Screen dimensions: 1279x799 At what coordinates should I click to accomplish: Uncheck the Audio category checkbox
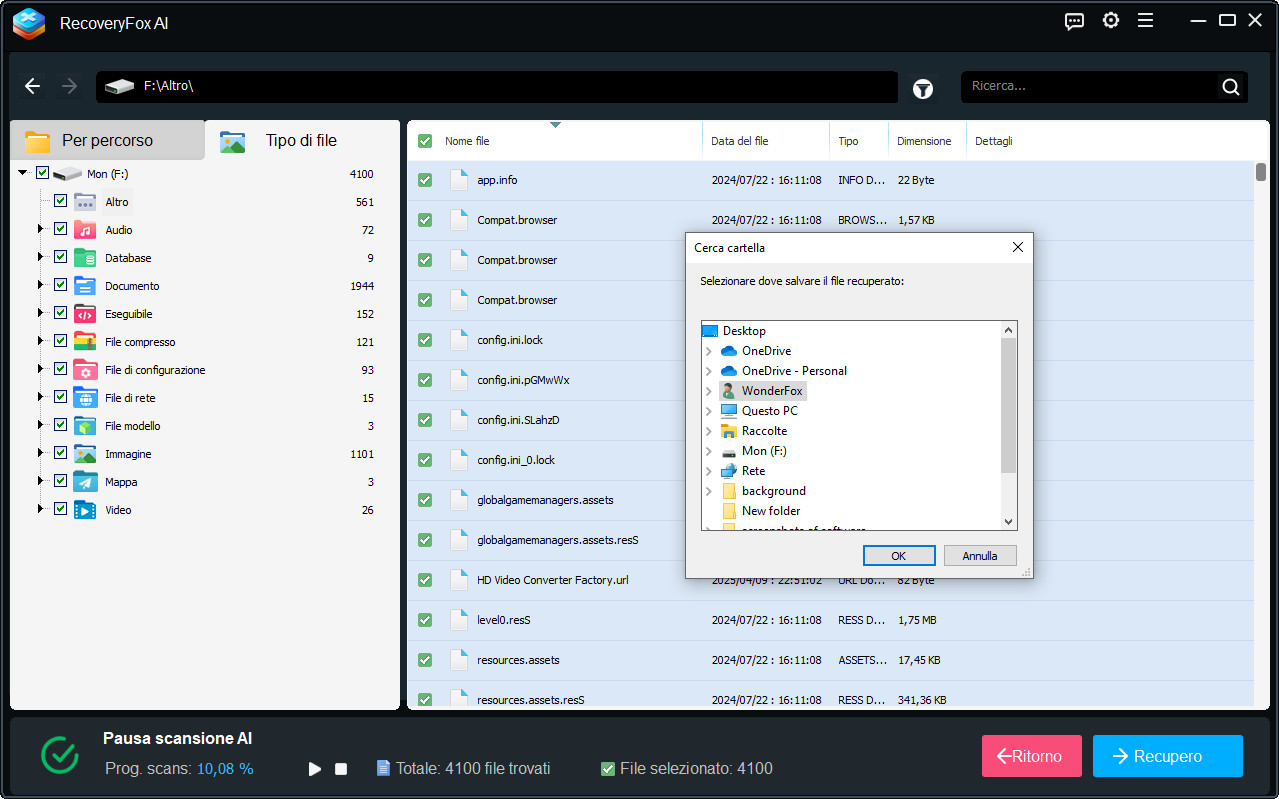(60, 229)
